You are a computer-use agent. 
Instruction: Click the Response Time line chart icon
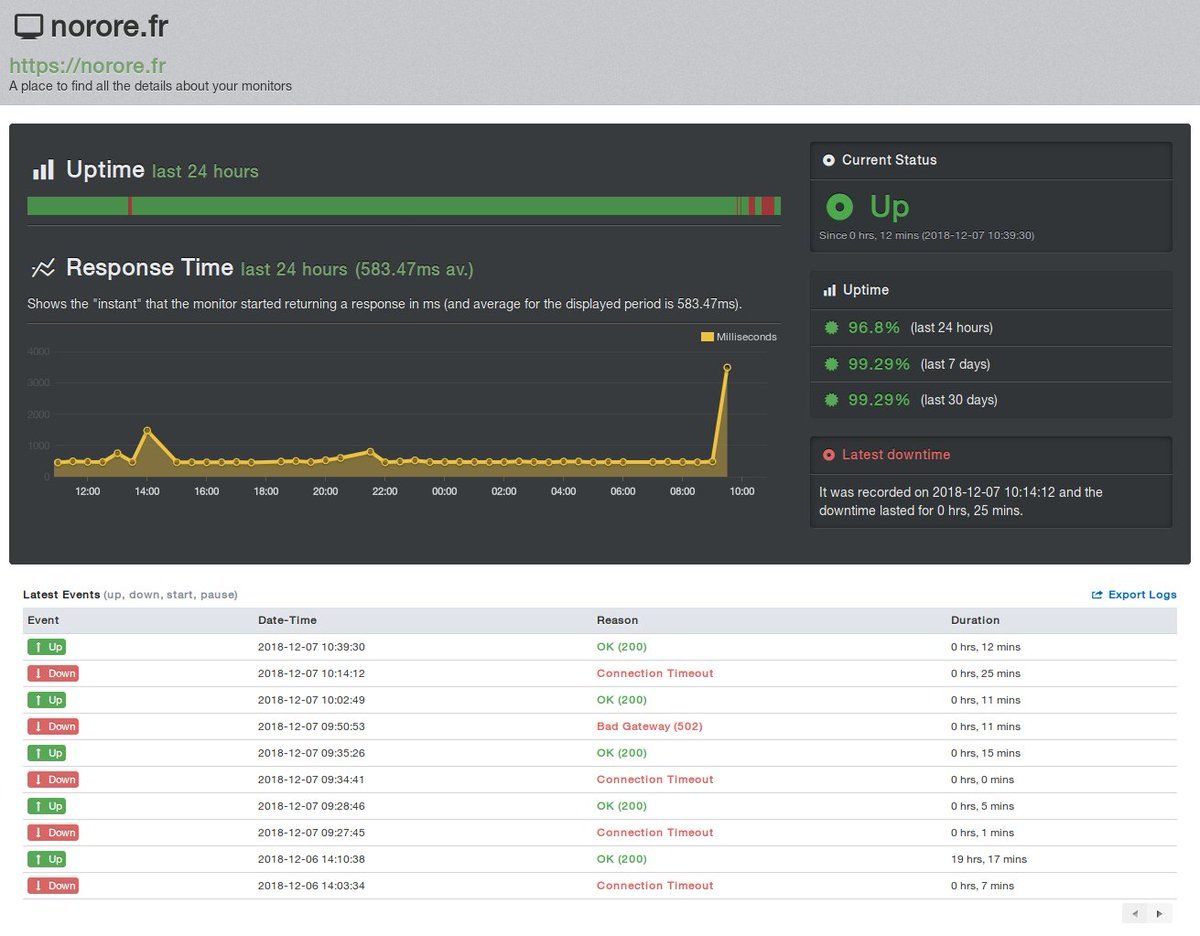[43, 268]
